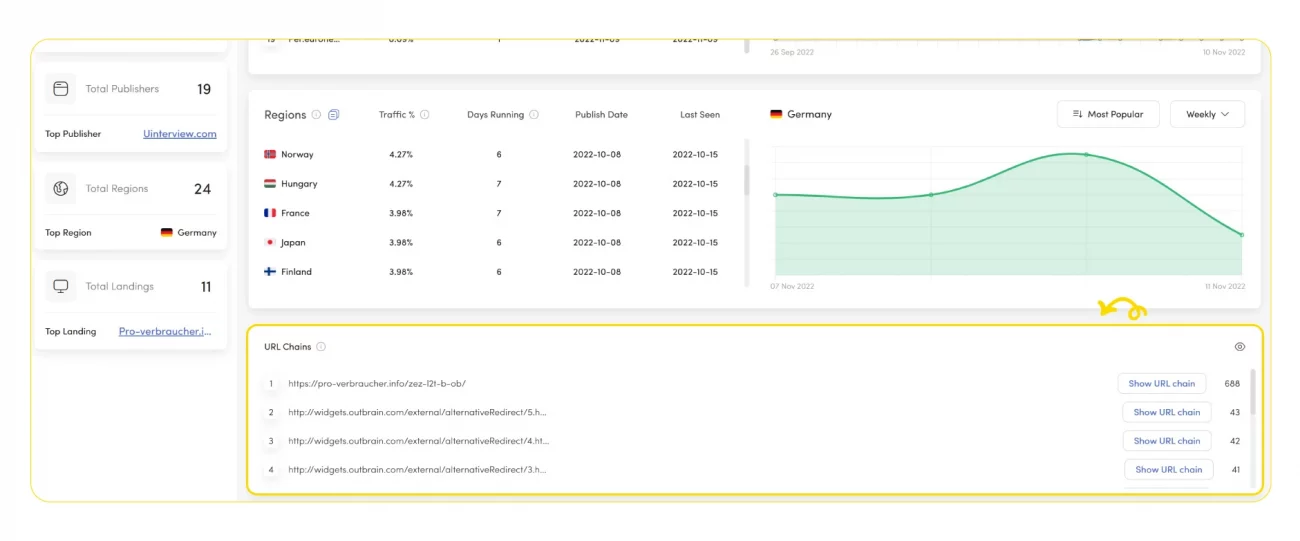Image resolution: width=1300 pixels, height=541 pixels.
Task: Click Germany flag in chart header
Action: [x=776, y=115]
